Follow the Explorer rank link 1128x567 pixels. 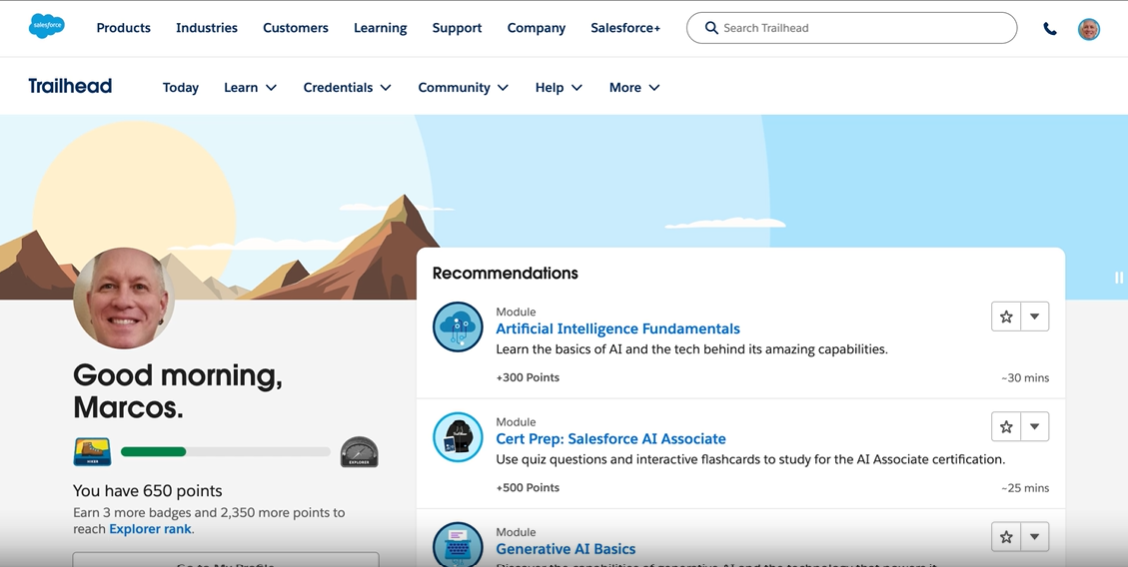tap(150, 529)
